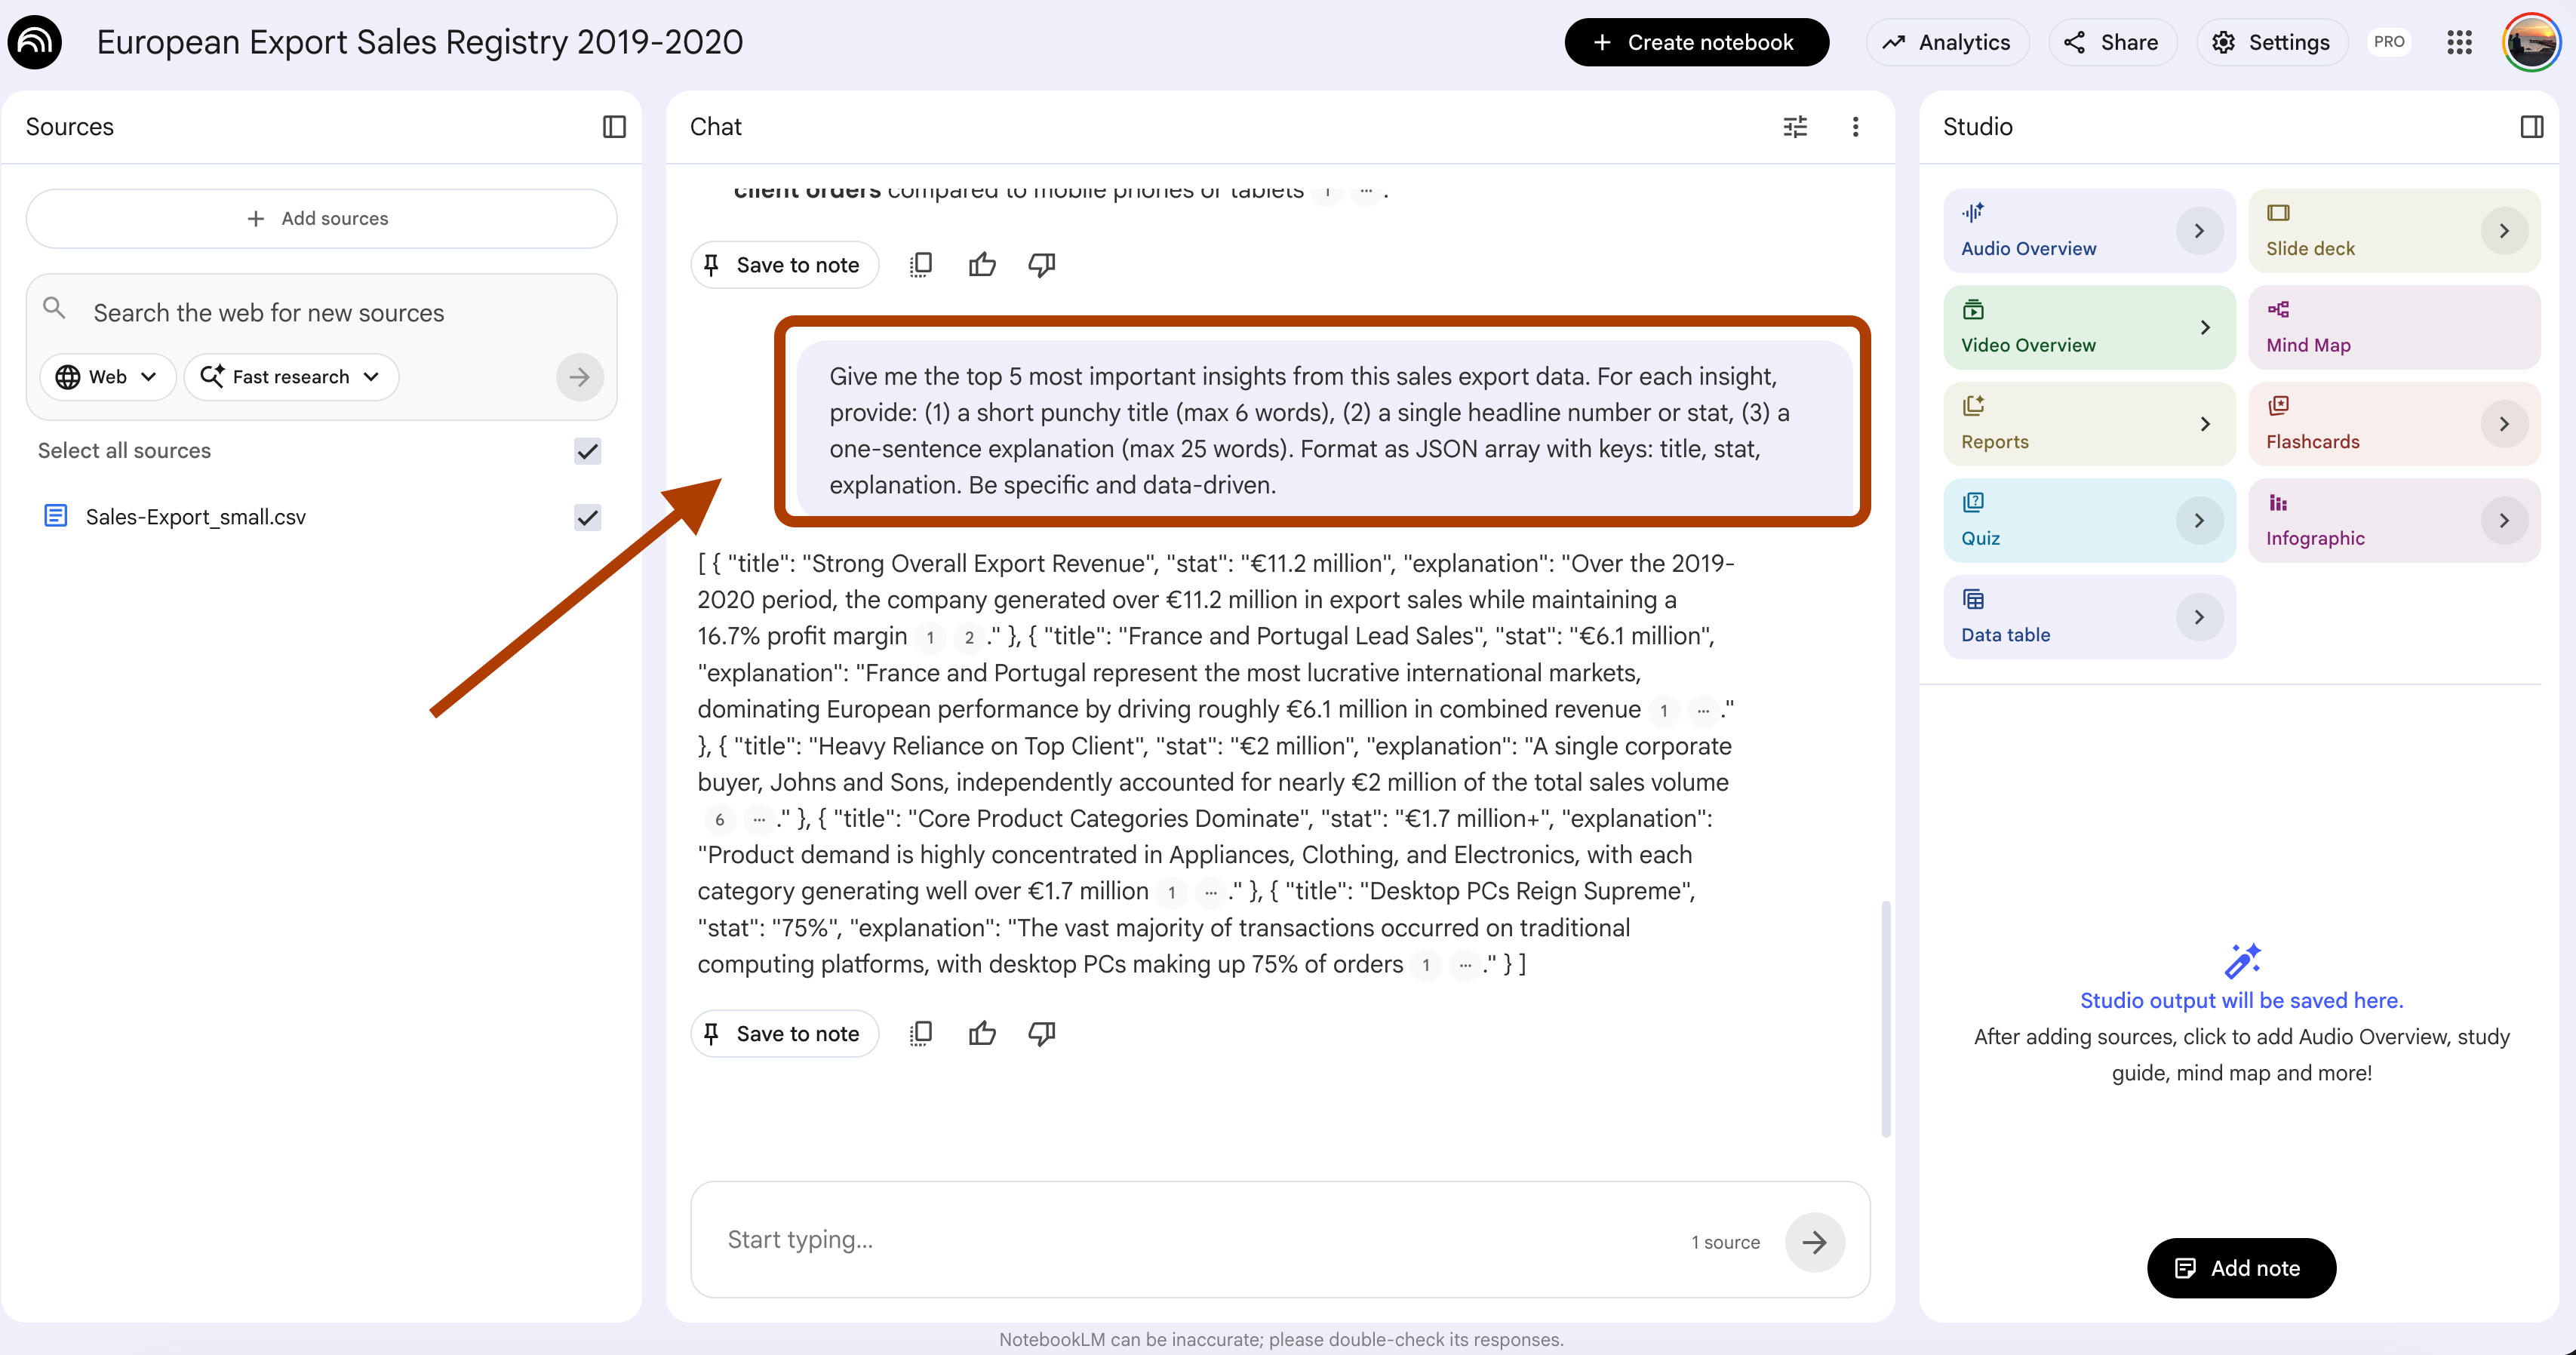Click the chat vertical scrollbar

(x=1885, y=1018)
